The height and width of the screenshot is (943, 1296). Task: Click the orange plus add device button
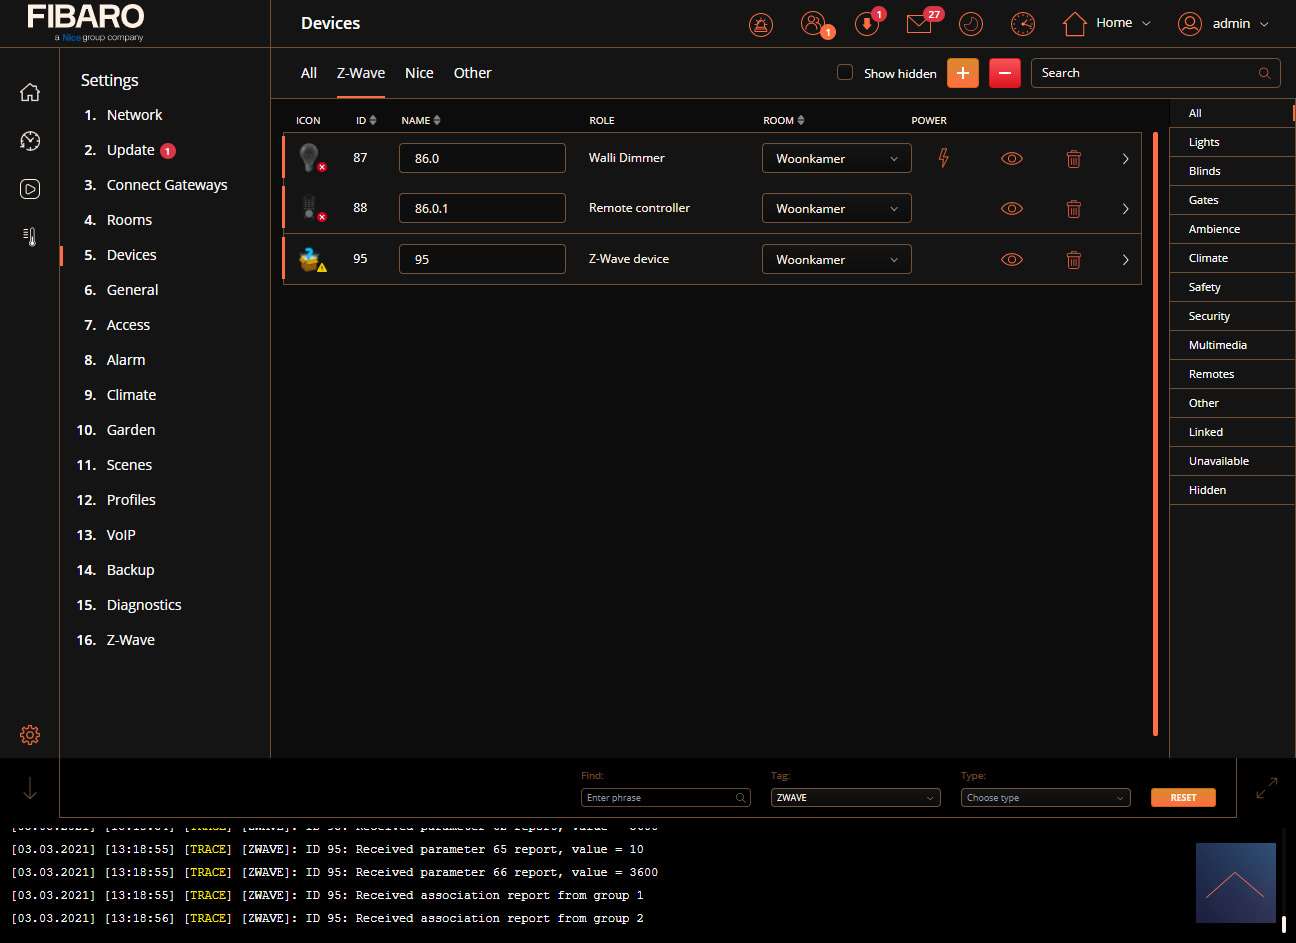click(962, 73)
